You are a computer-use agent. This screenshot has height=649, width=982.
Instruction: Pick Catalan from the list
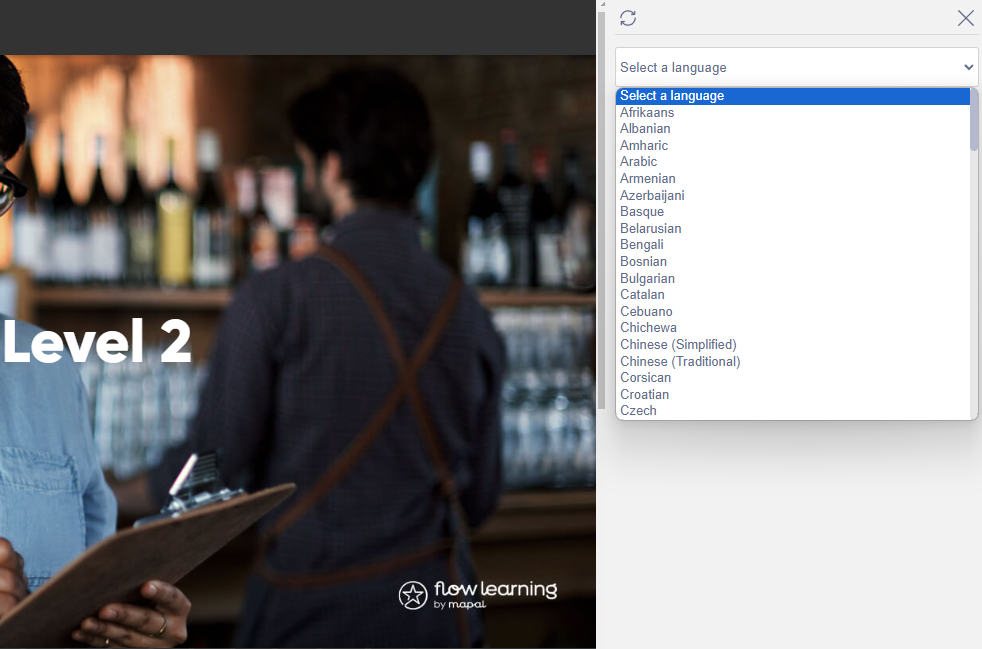[792, 294]
